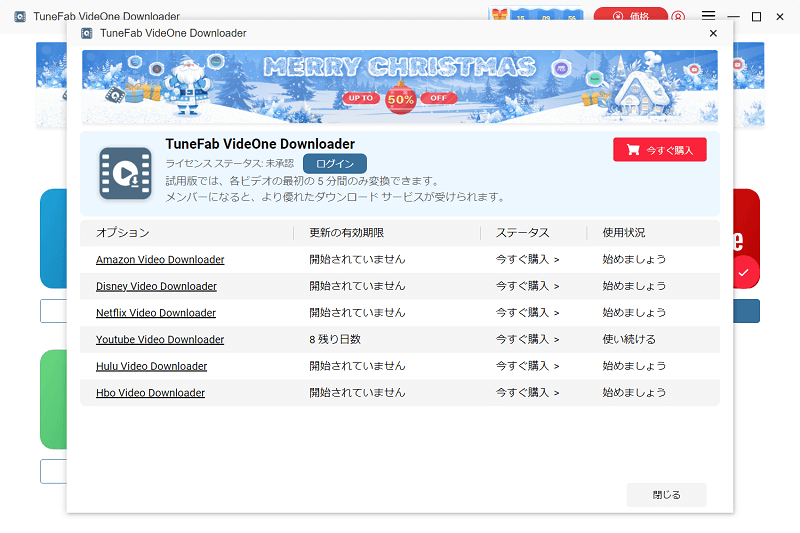
Task: Open the hamburger menu in title bar
Action: click(x=708, y=15)
